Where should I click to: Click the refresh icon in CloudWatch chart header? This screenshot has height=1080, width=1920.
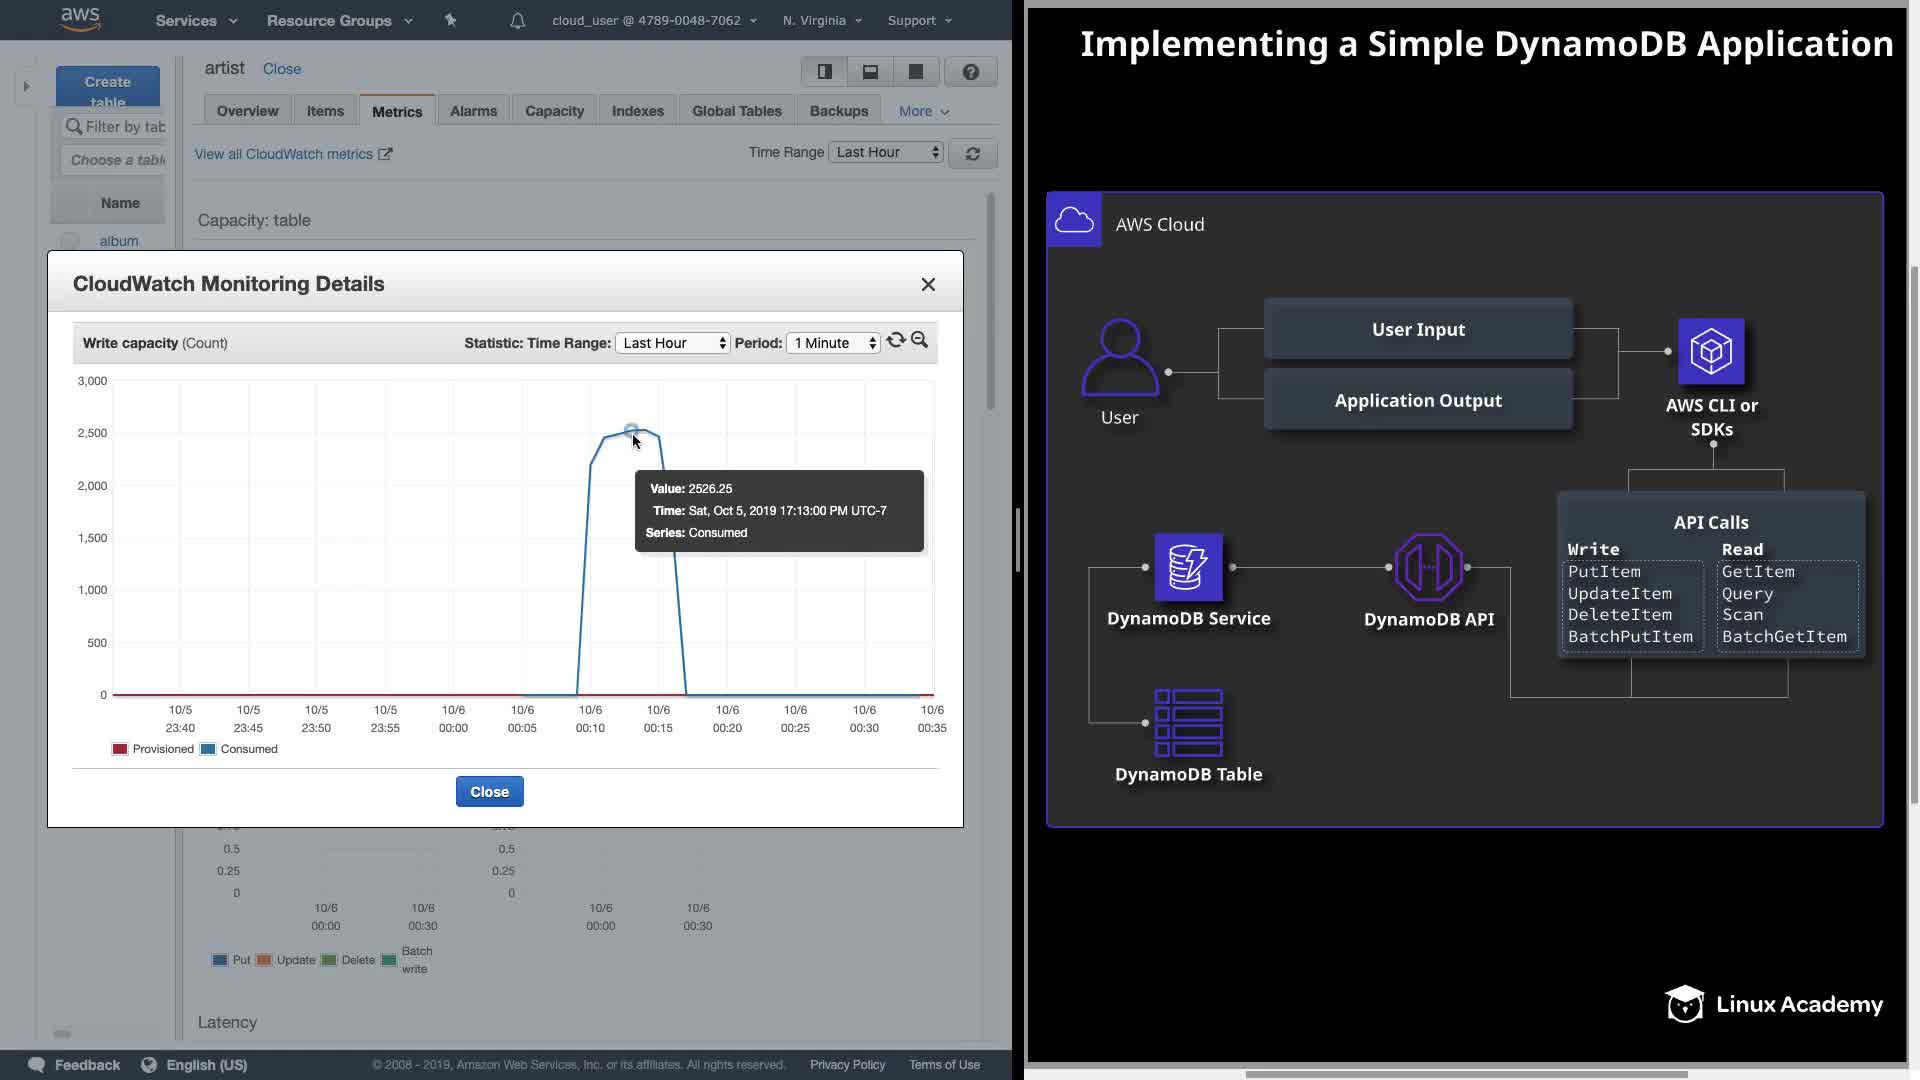tap(896, 341)
